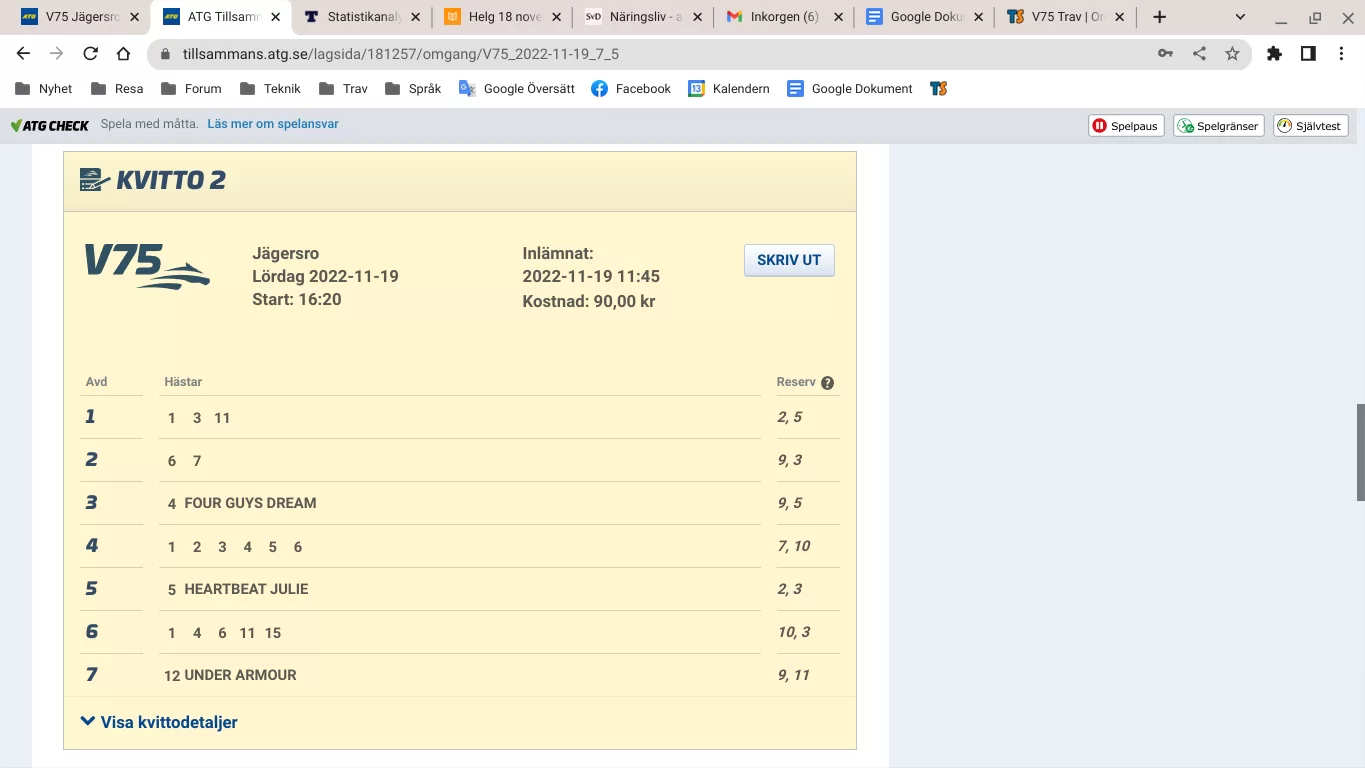Expand Visa kvittodetaljer
1365x768 pixels.
(x=159, y=722)
